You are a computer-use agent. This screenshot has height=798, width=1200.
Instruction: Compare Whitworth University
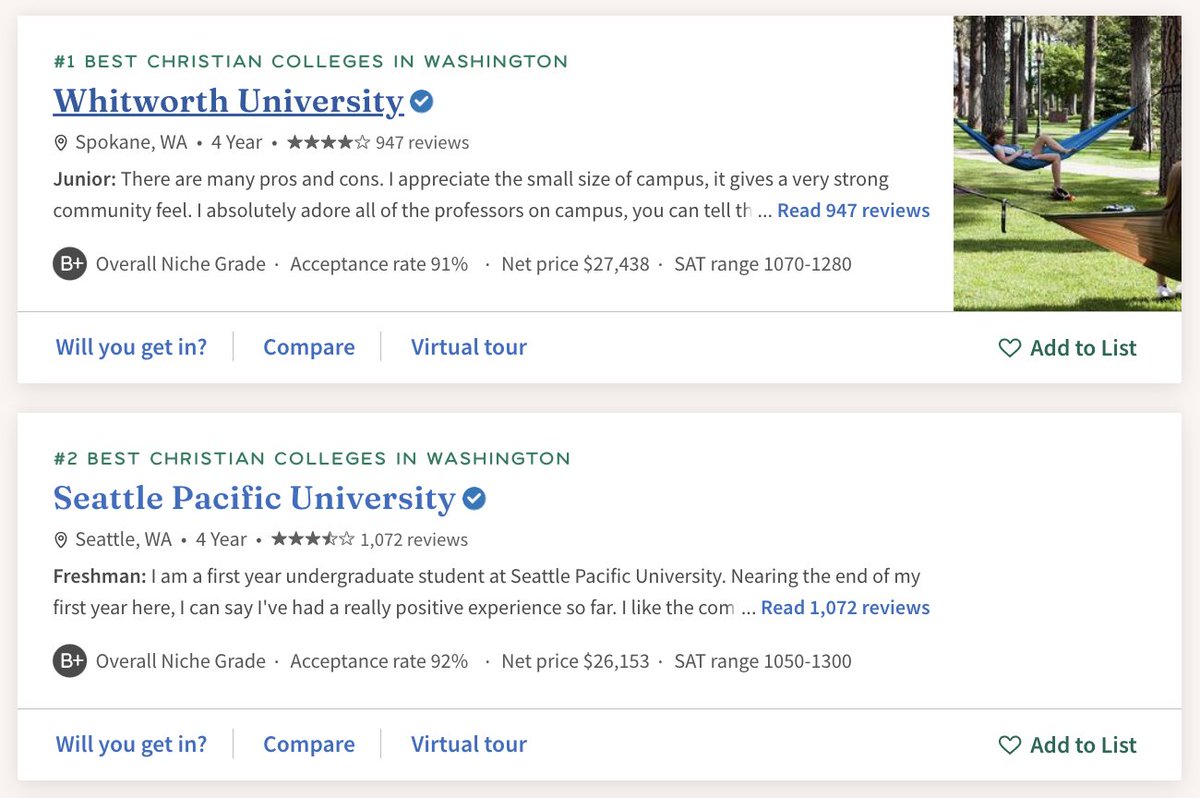click(309, 347)
